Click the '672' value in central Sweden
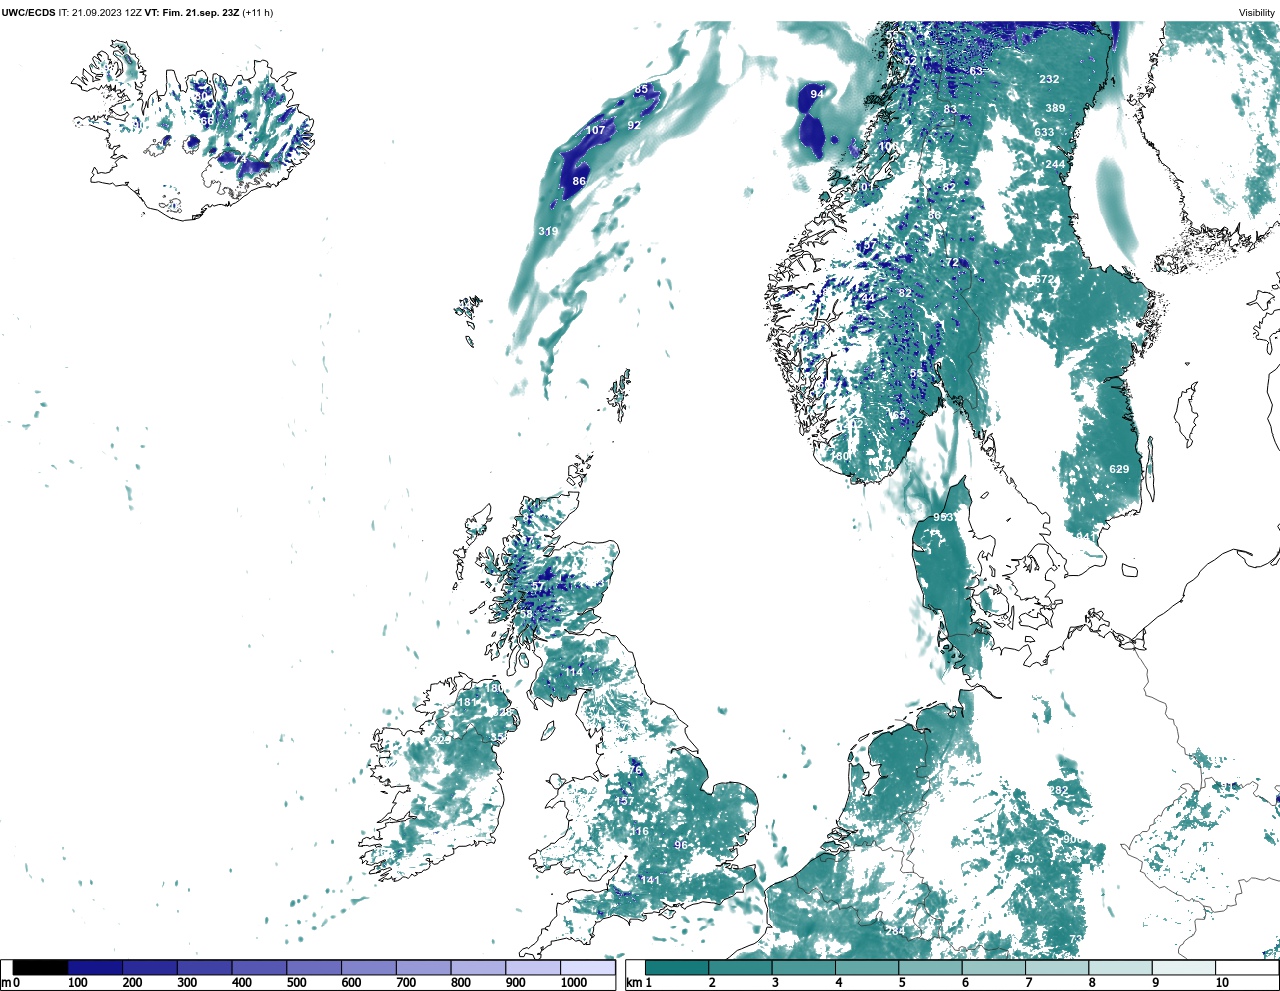The width and height of the screenshot is (1280, 991). [x=1044, y=280]
